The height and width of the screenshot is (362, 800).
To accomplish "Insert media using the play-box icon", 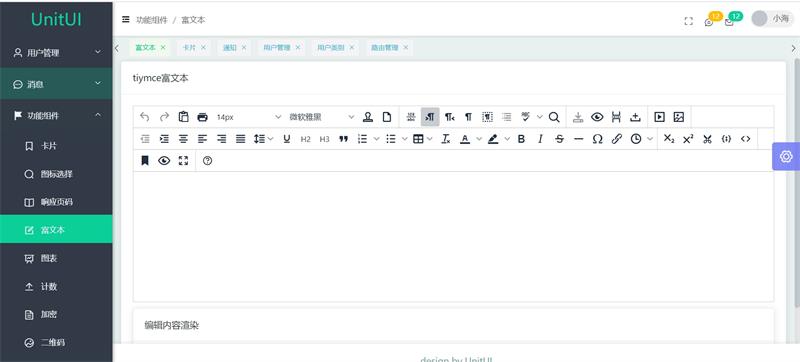I will 659,117.
